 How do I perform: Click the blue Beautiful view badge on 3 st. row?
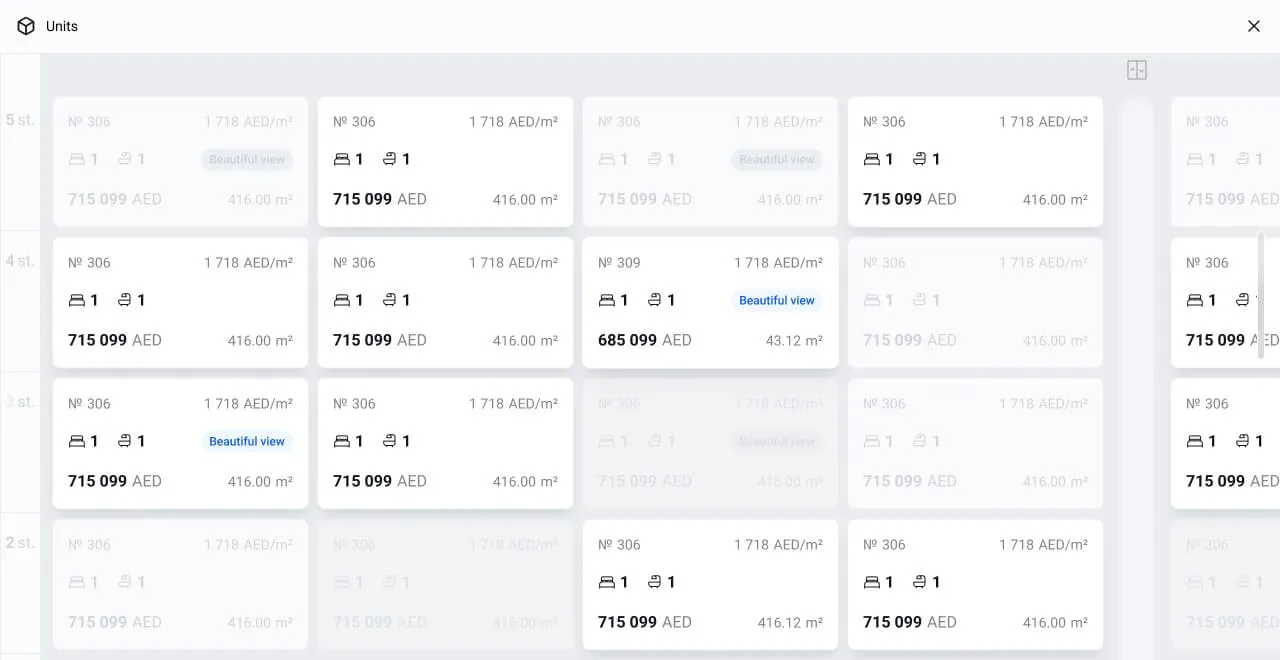(x=246, y=441)
